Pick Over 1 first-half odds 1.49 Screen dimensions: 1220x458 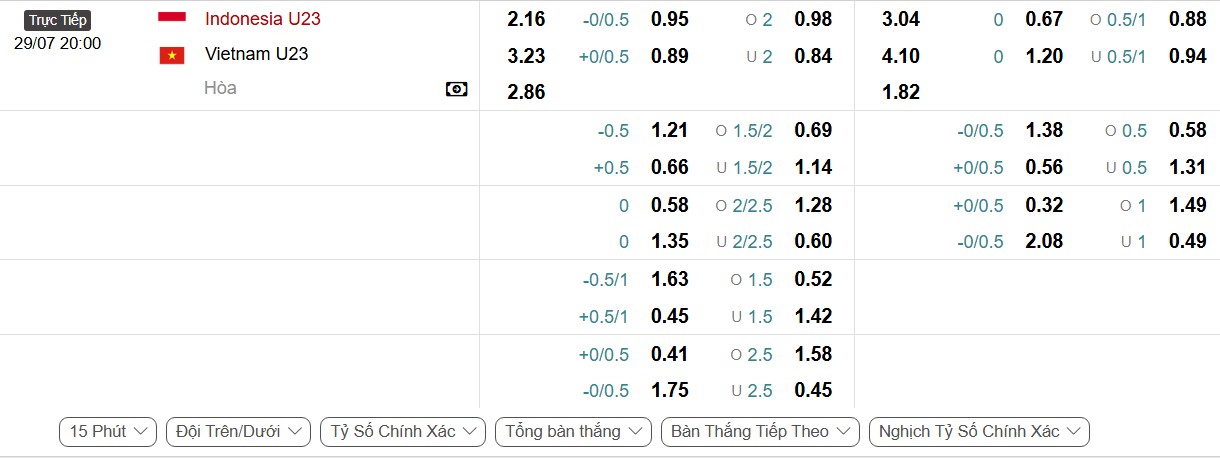pyautogui.click(x=1188, y=205)
